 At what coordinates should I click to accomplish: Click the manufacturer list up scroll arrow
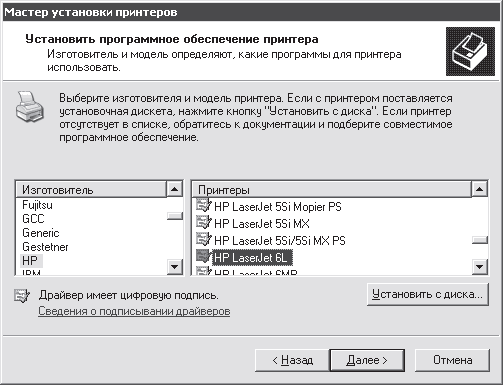(174, 190)
